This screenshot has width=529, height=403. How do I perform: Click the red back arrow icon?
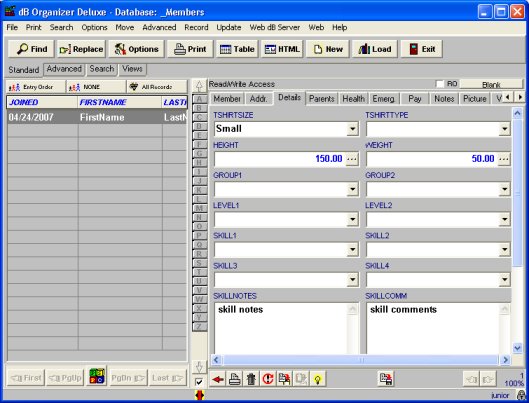[218, 379]
